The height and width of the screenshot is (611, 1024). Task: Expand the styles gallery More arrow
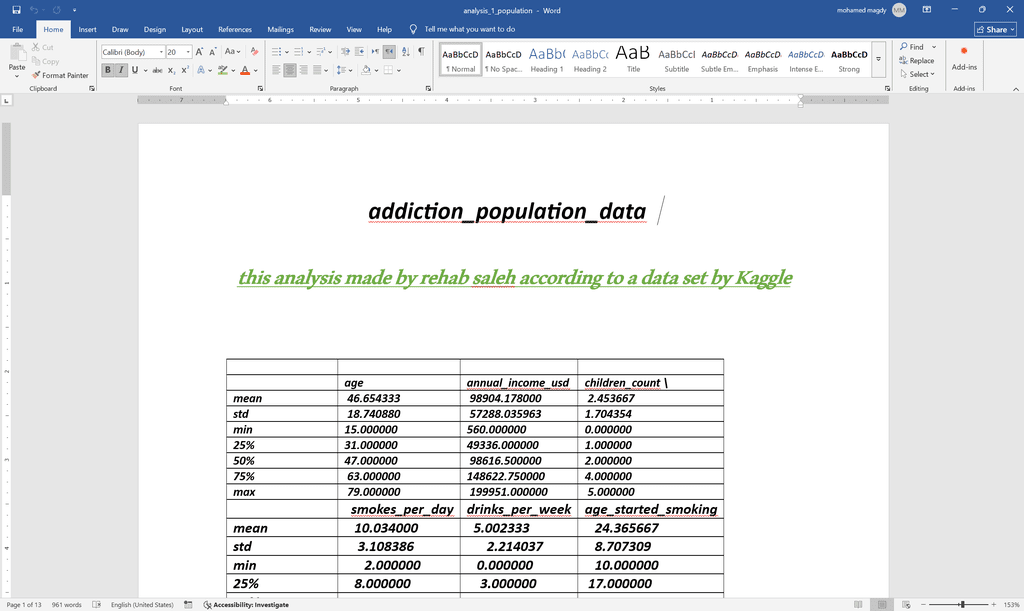tap(878, 59)
